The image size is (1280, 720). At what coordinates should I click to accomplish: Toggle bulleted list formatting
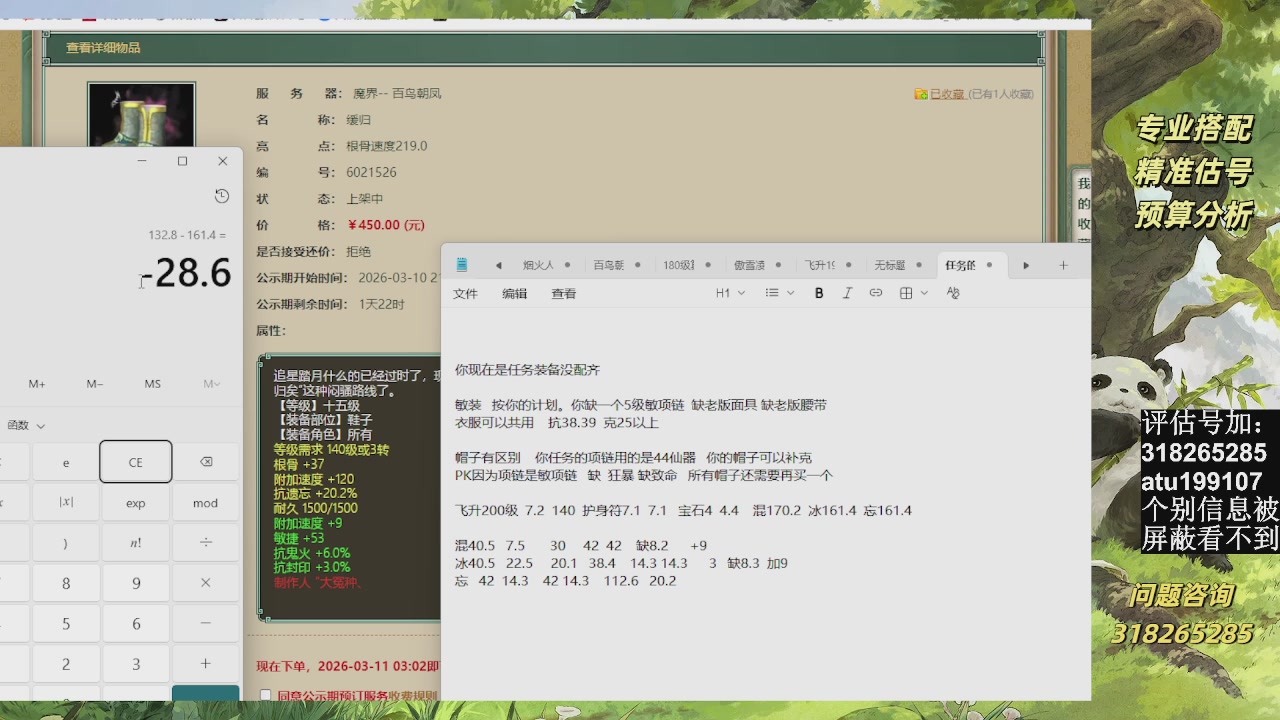coord(773,292)
